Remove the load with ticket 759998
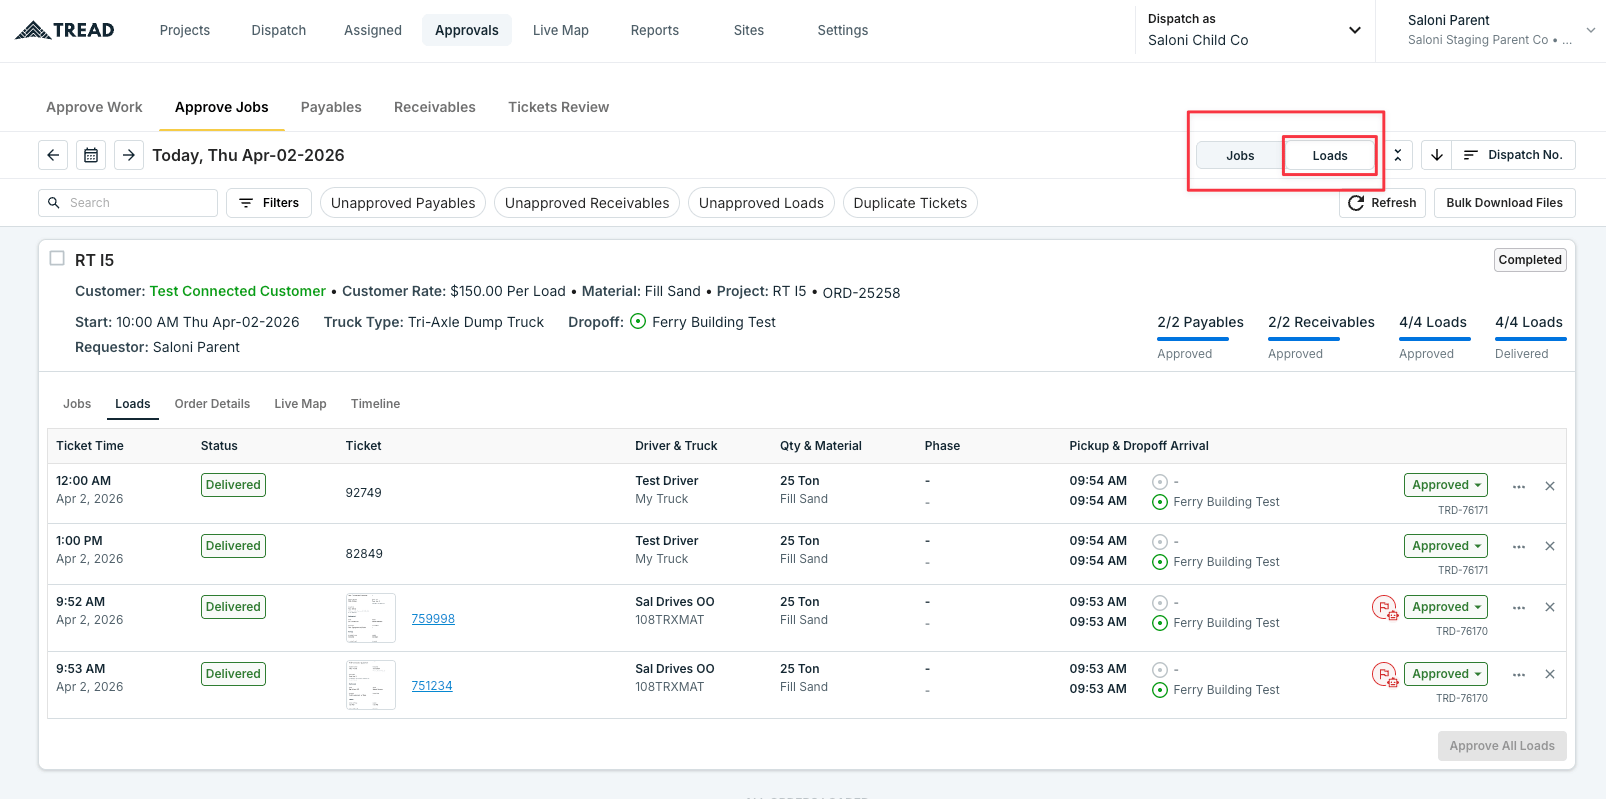 pyautogui.click(x=1550, y=607)
